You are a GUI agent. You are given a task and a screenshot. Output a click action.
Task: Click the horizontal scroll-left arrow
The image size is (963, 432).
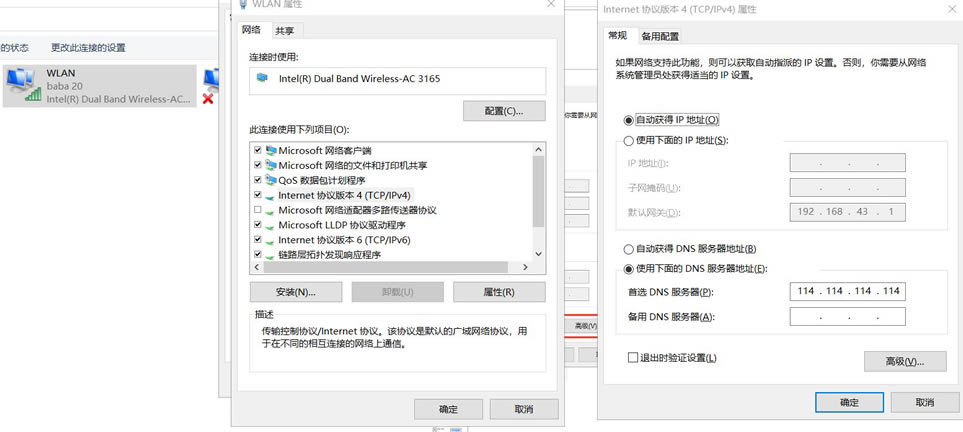(257, 267)
